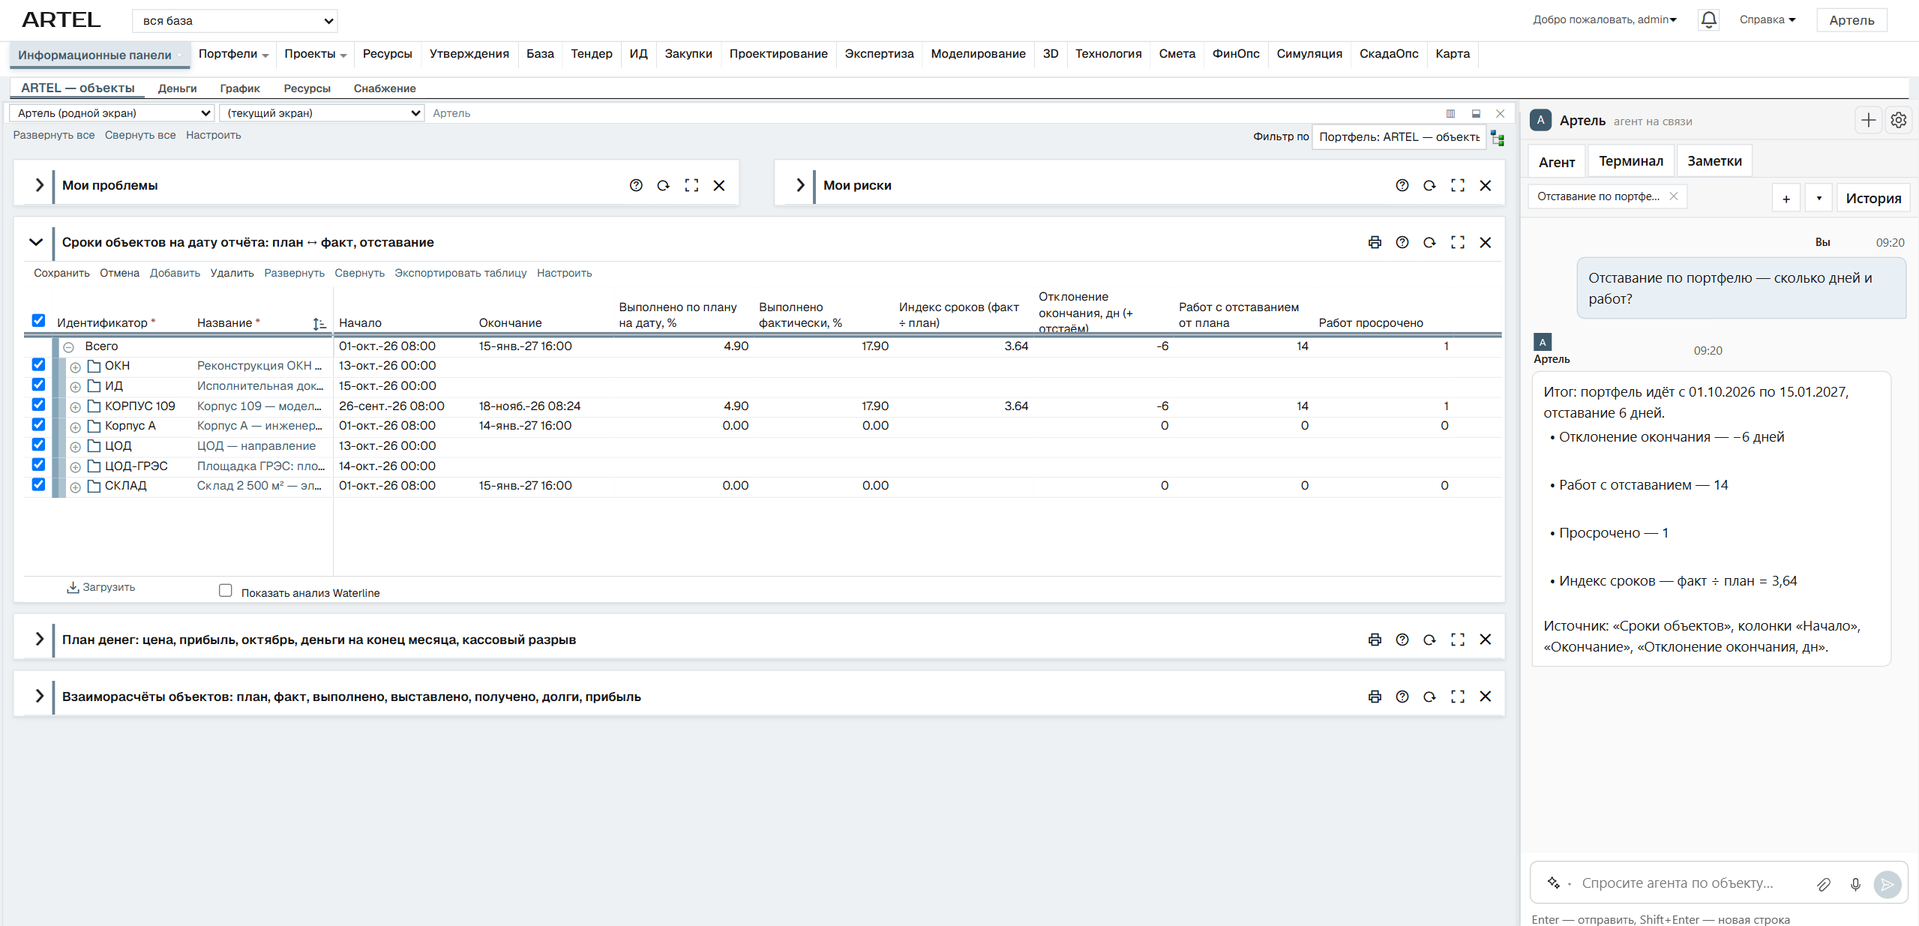The width and height of the screenshot is (1919, 926).
Task: Enable Показать анализ Waterline checkbox
Action: (226, 591)
